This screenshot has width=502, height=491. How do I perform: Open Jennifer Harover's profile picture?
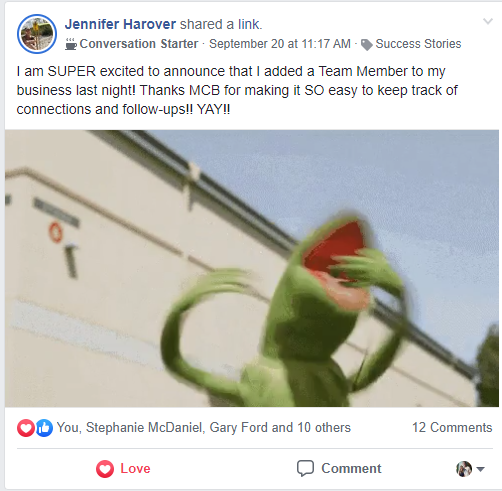click(x=37, y=34)
